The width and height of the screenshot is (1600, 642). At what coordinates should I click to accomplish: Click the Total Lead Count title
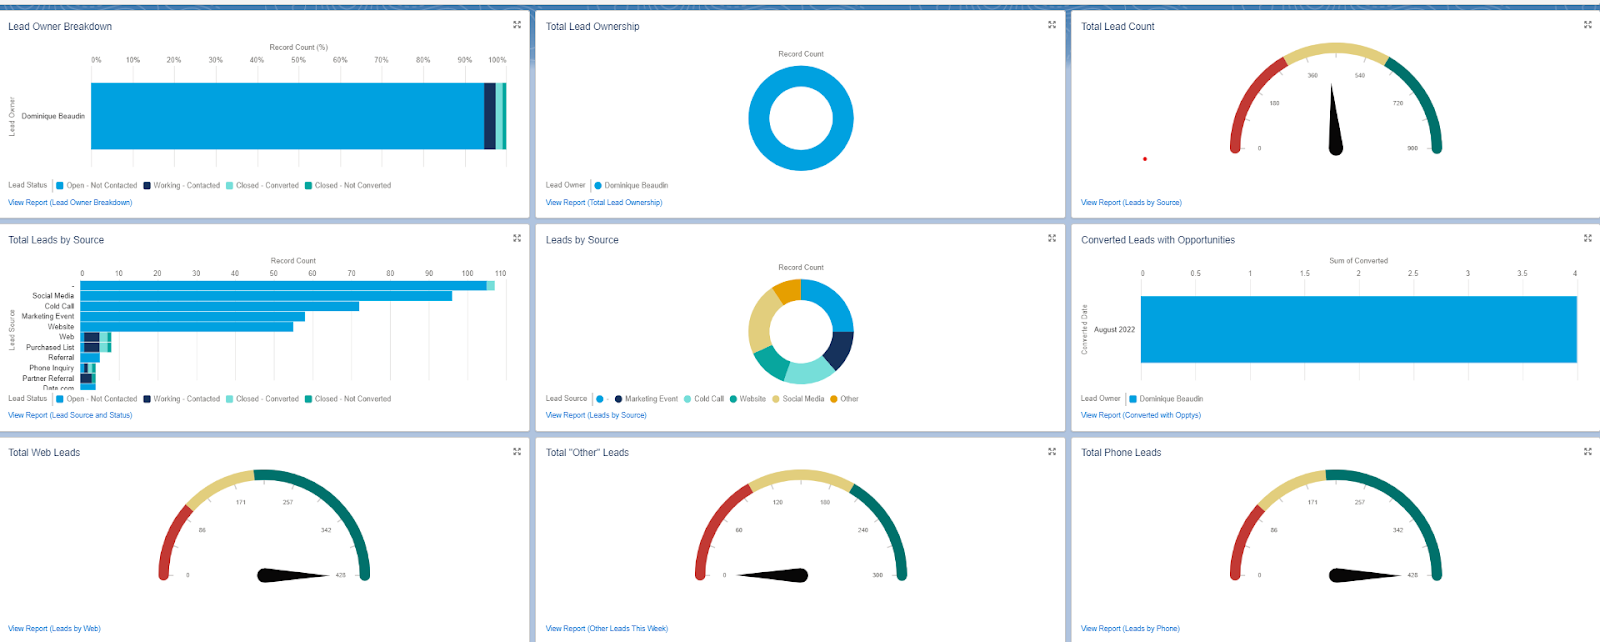(1118, 26)
